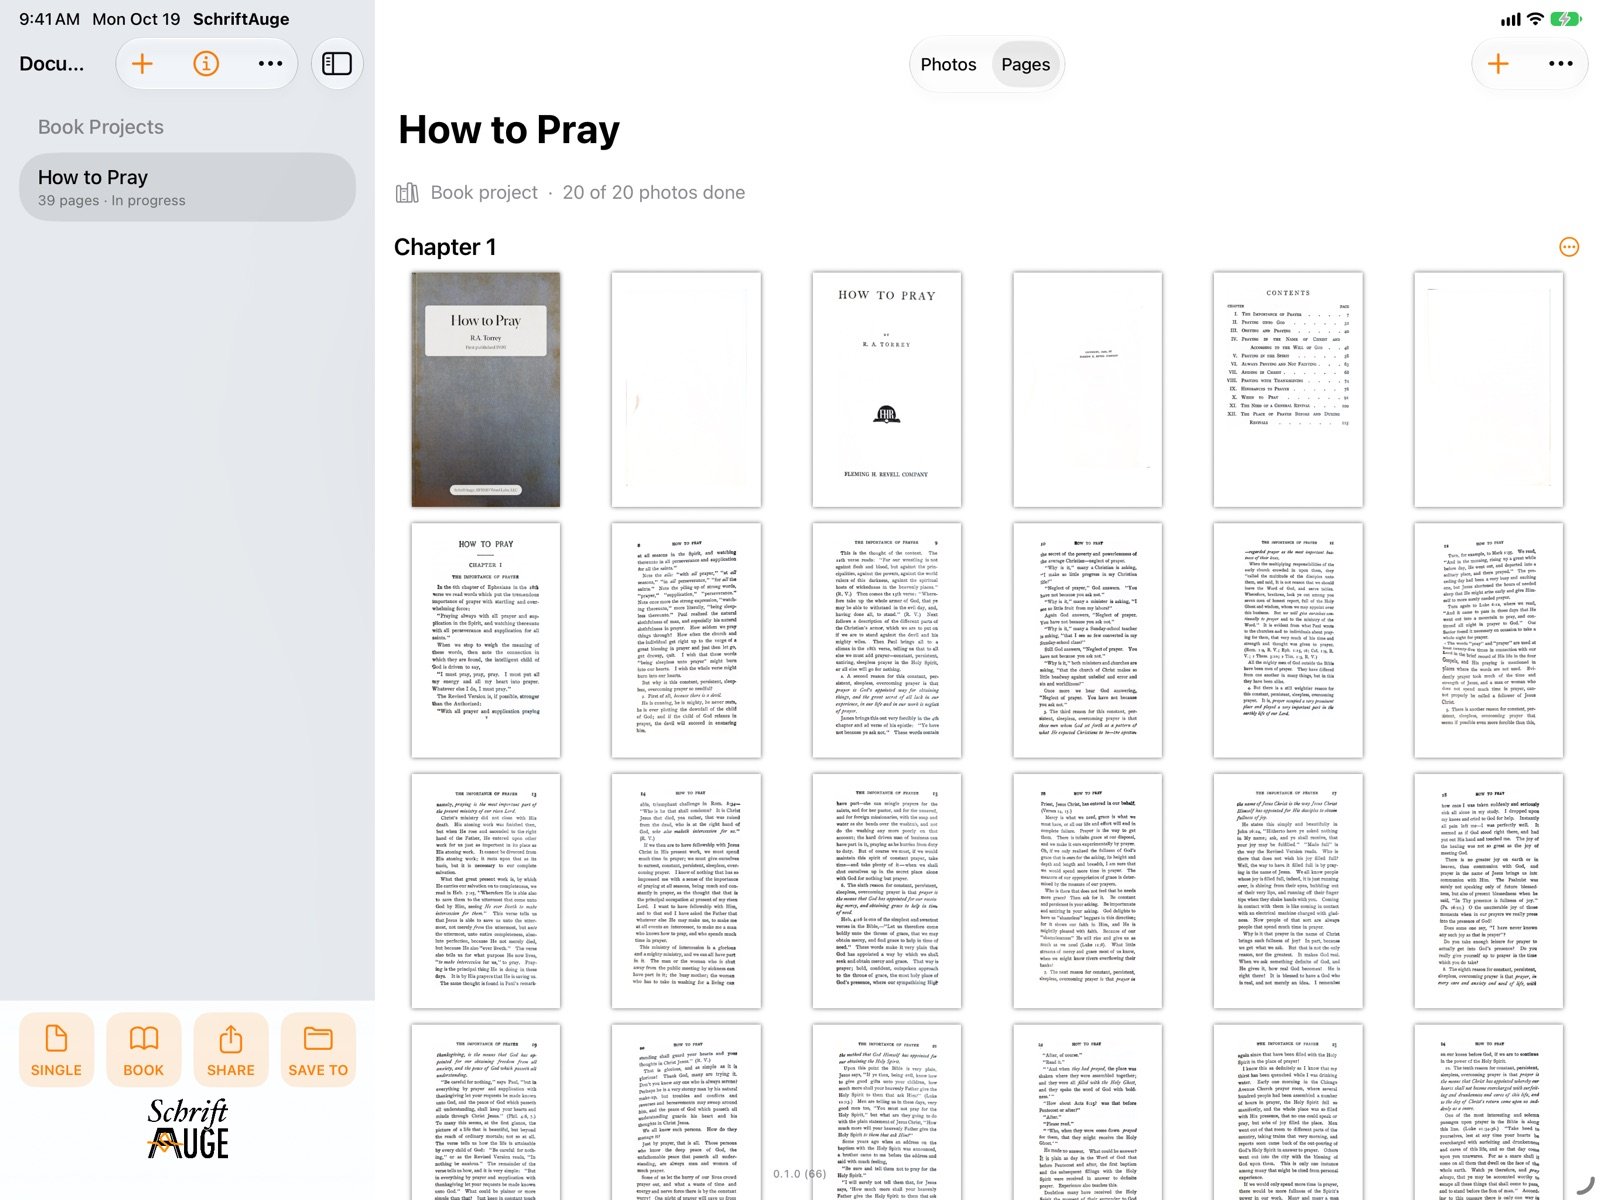Tap the Save To button
This screenshot has height=1200, width=1600.
click(318, 1049)
